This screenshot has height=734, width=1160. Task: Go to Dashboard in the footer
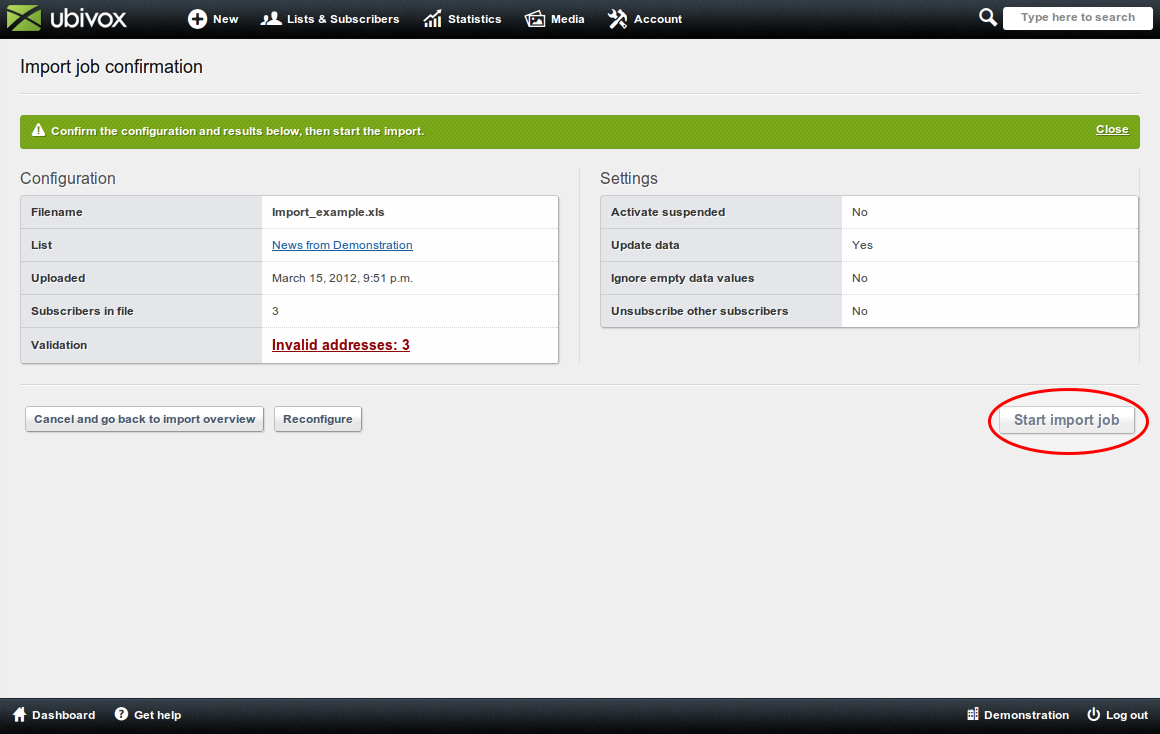(x=54, y=715)
